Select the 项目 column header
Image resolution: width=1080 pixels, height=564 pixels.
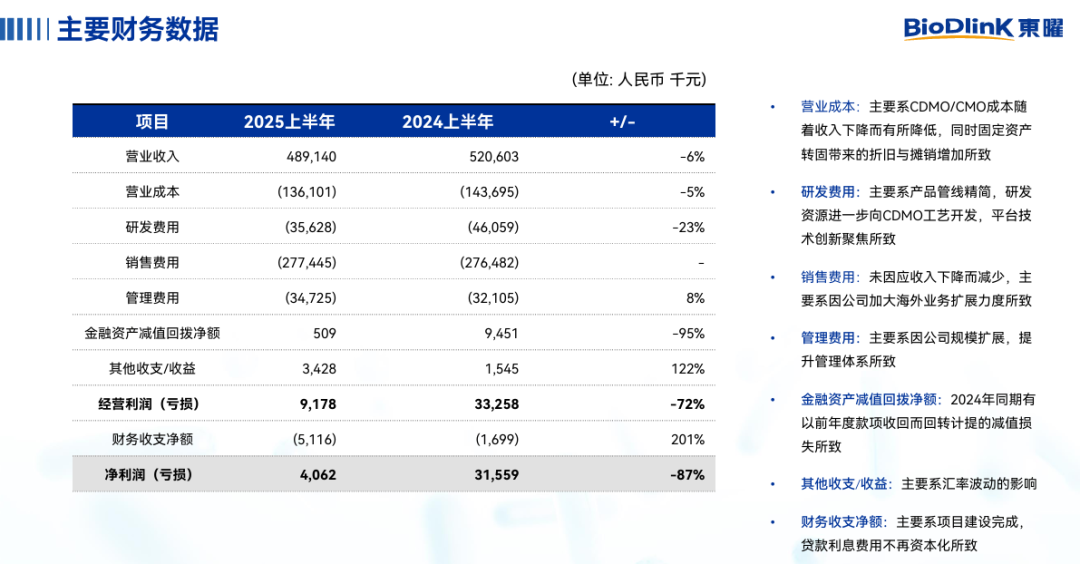point(153,121)
